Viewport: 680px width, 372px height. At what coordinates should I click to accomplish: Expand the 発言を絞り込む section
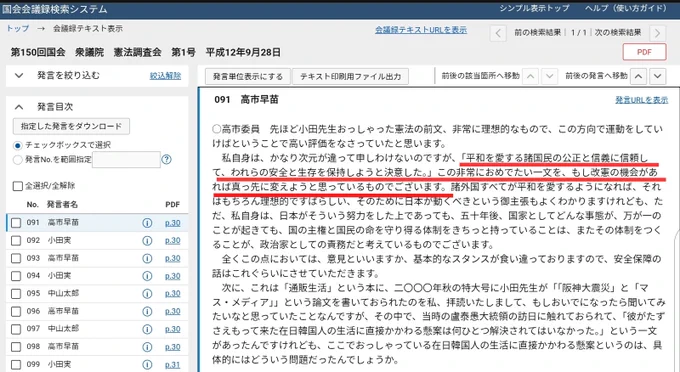[19, 75]
